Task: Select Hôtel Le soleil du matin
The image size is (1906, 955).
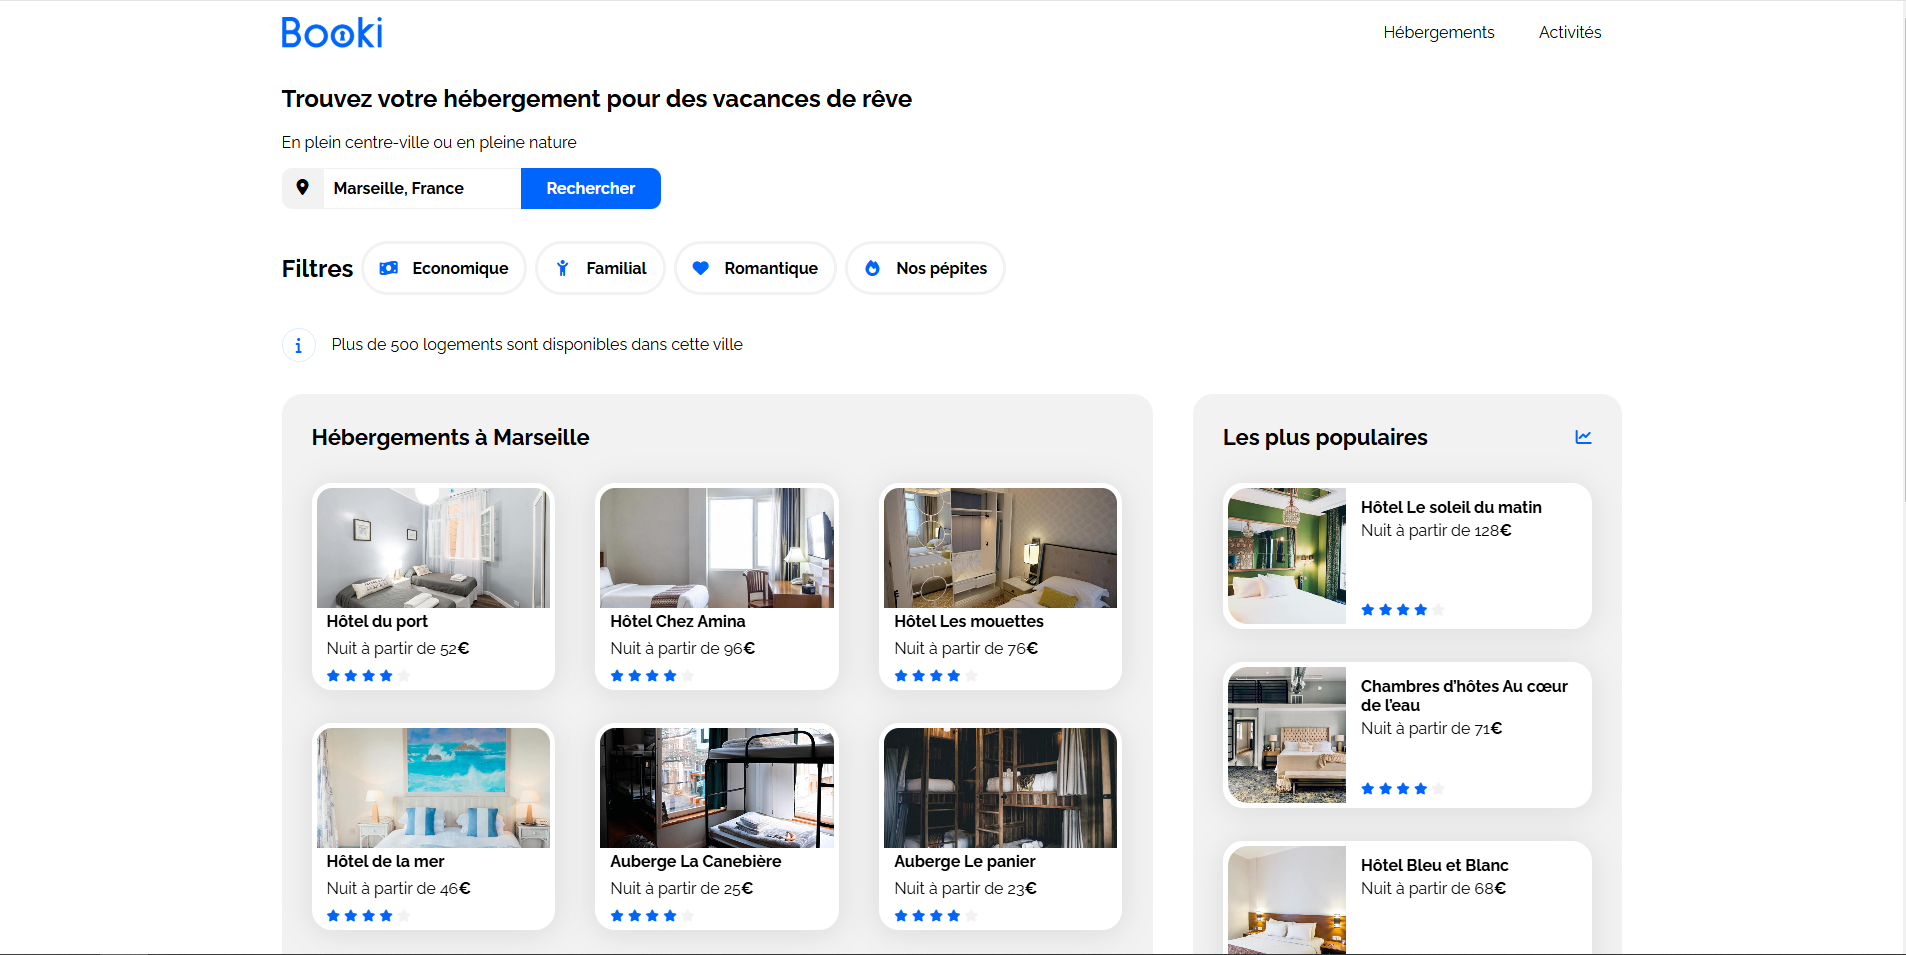Action: pos(1450,507)
